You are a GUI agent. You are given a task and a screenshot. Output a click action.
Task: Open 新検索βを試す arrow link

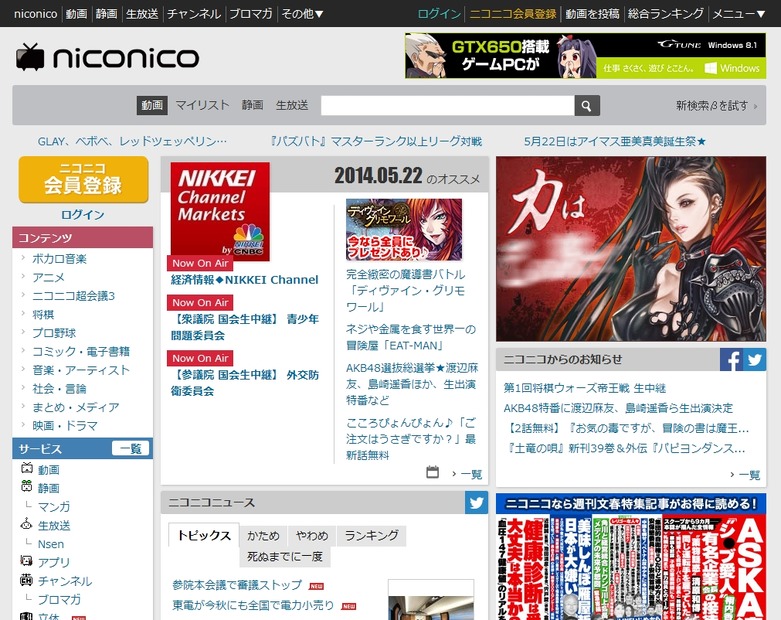(716, 106)
